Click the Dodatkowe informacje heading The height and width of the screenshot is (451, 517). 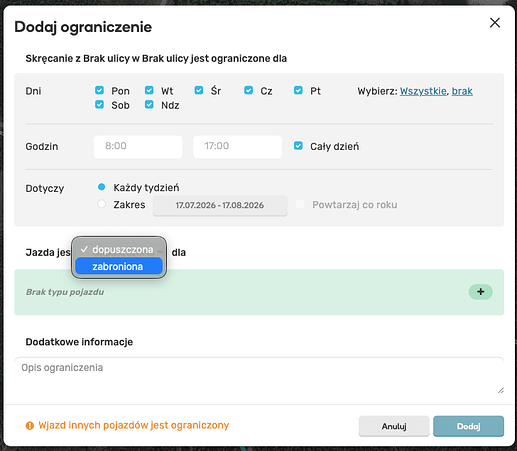pos(79,342)
